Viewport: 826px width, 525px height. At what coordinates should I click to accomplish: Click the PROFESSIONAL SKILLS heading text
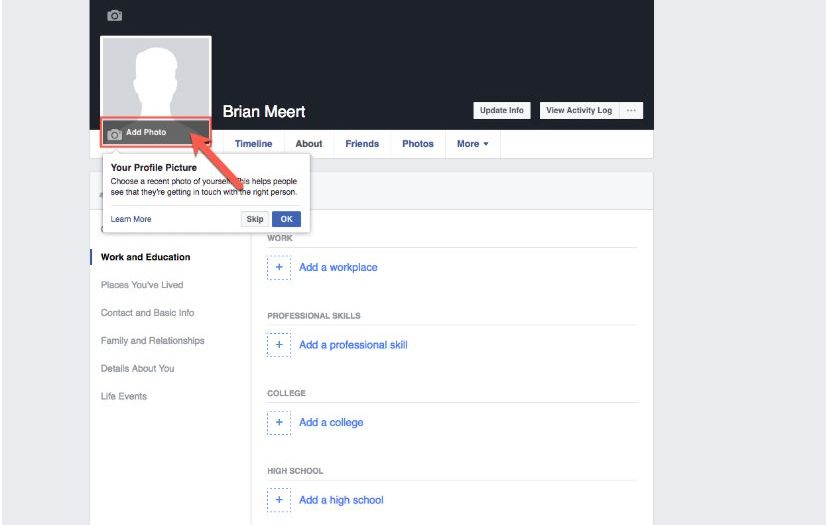314,316
